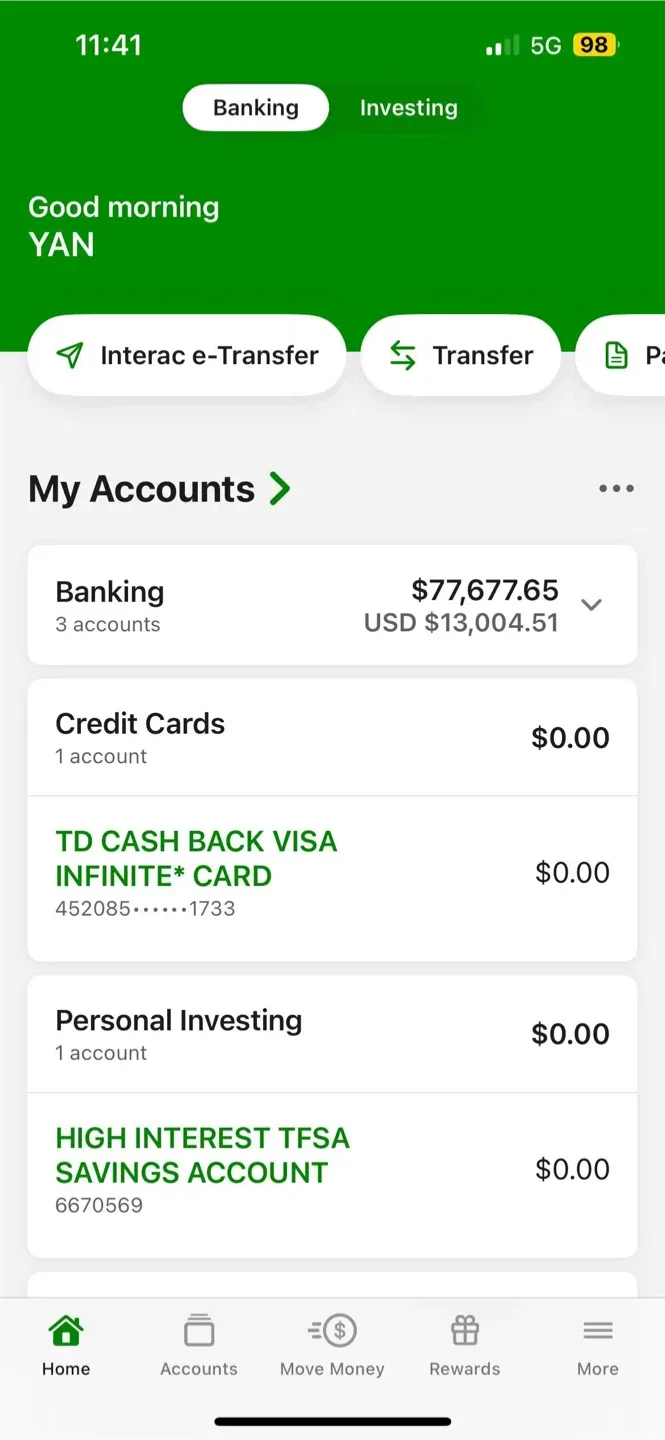
Task: Tap the More hamburger menu icon
Action: 598,1331
